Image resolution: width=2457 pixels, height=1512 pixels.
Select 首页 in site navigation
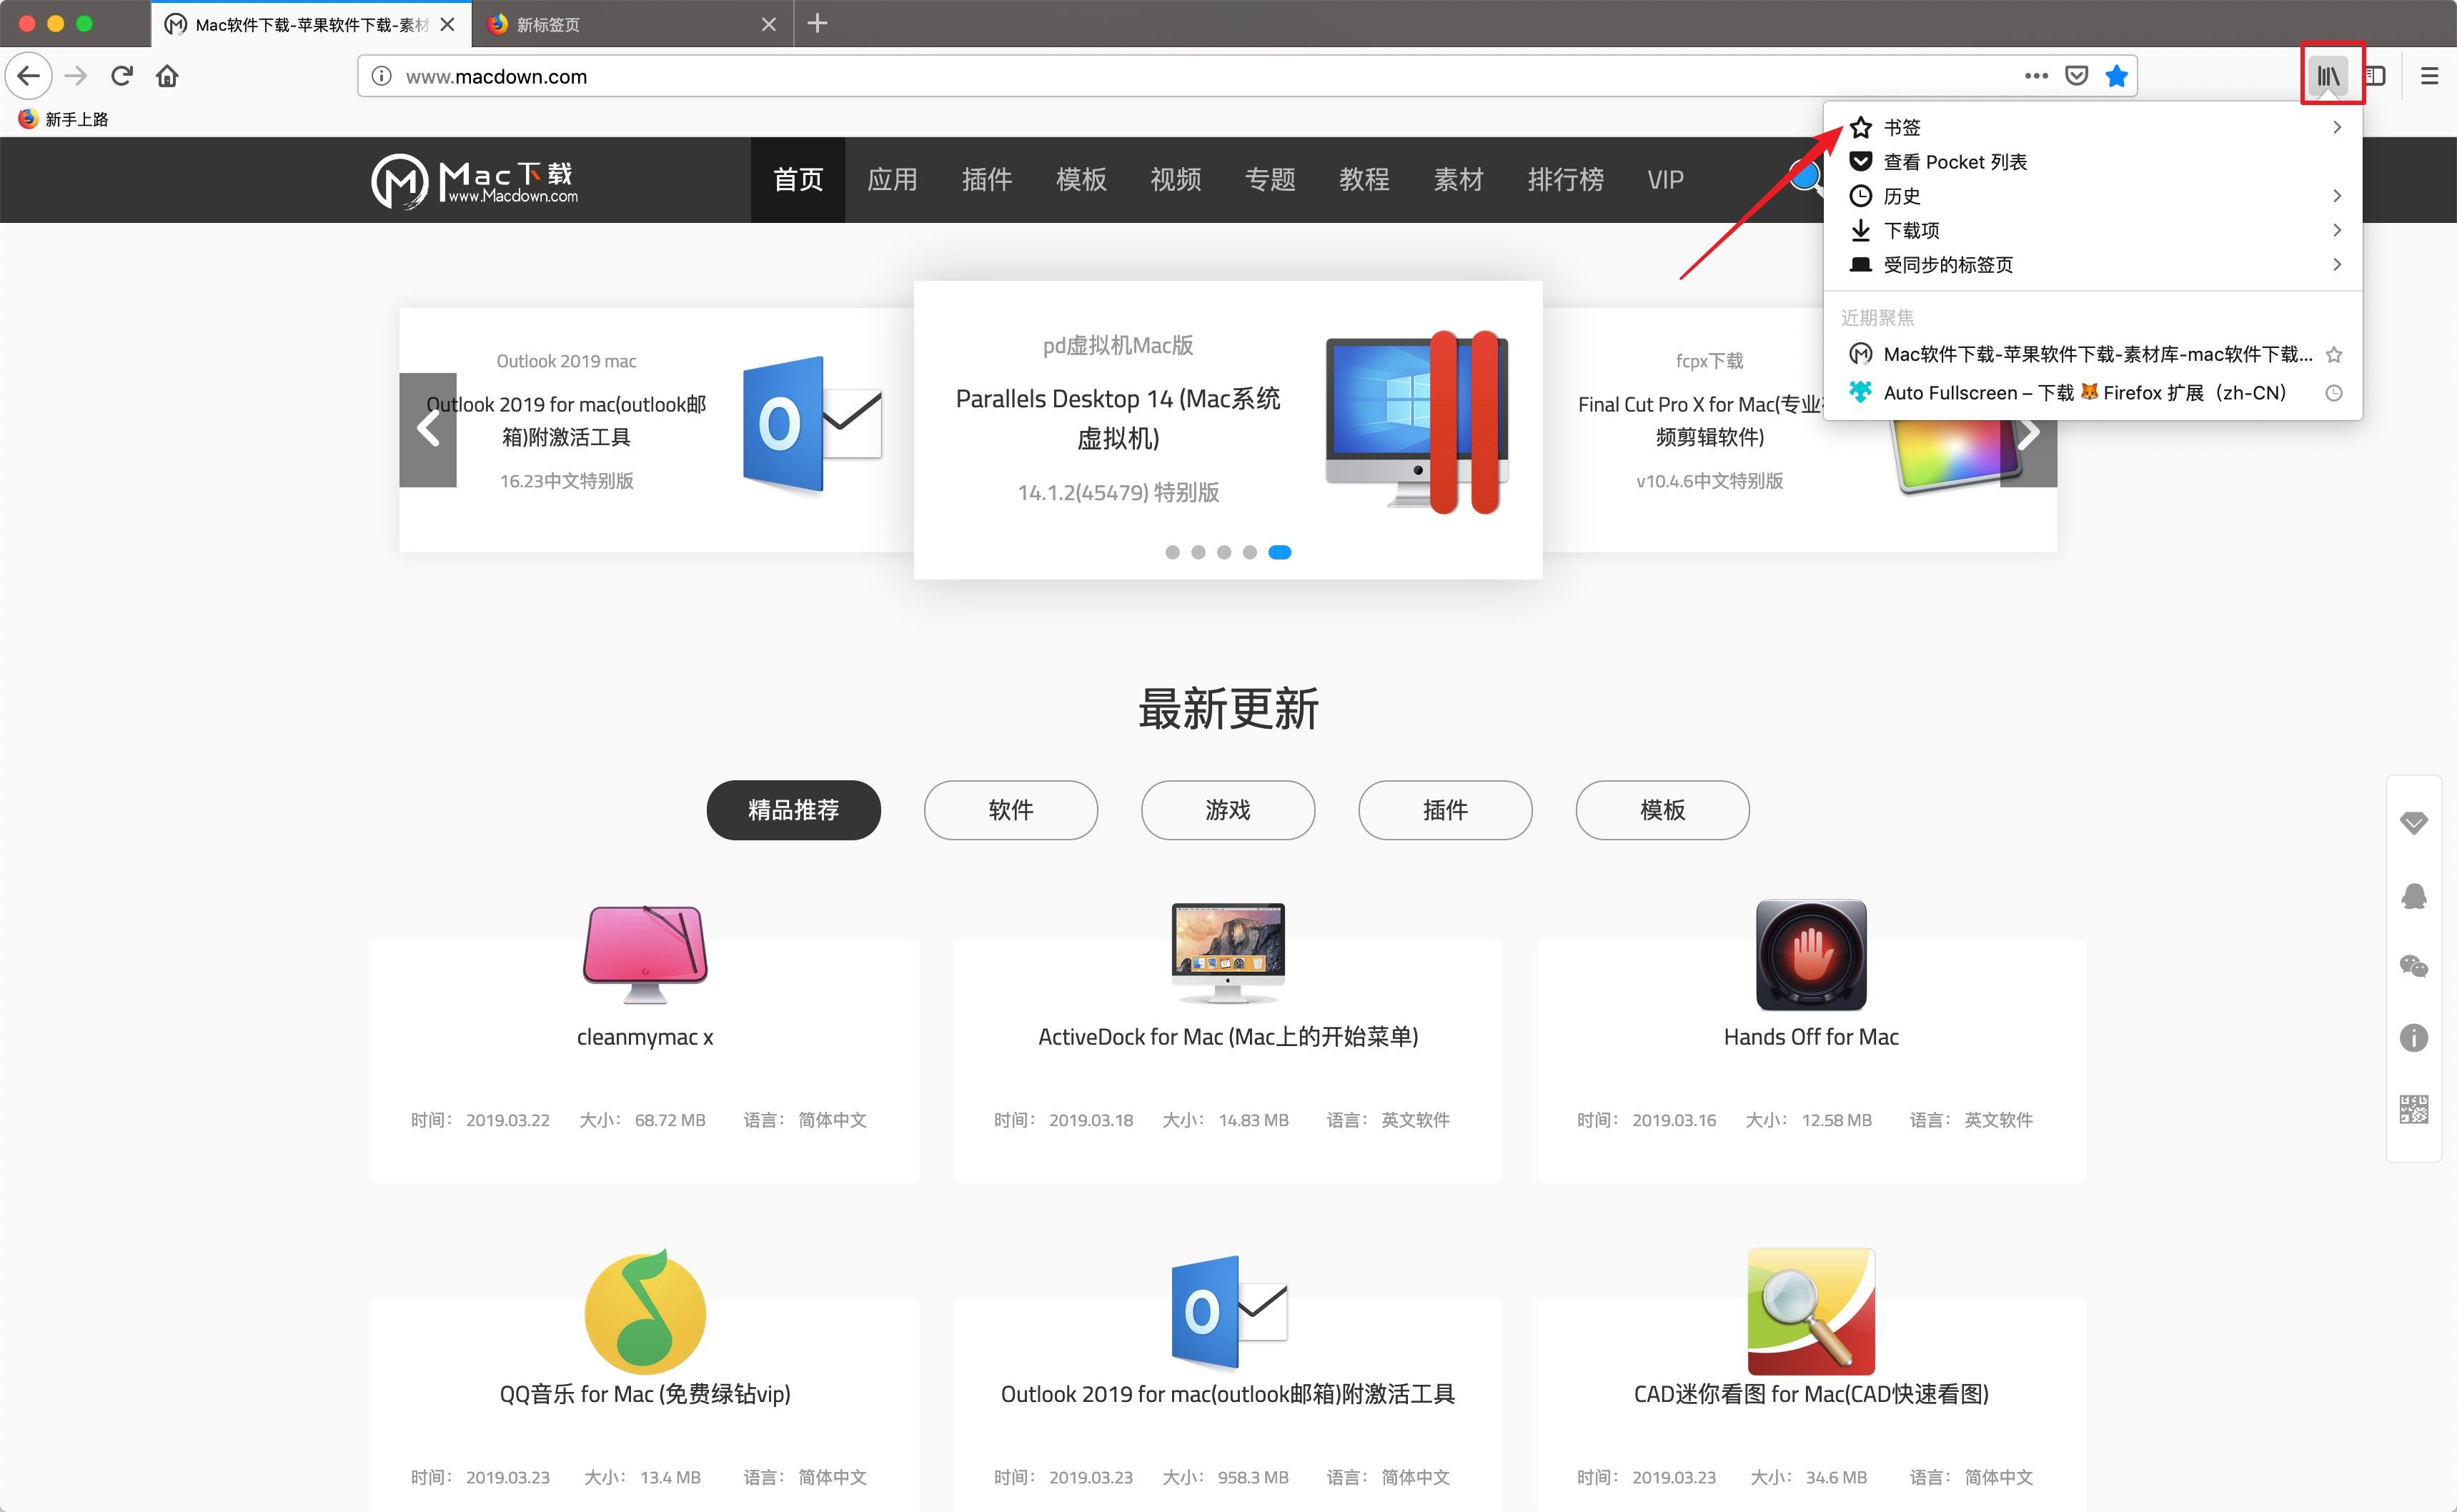click(x=798, y=180)
